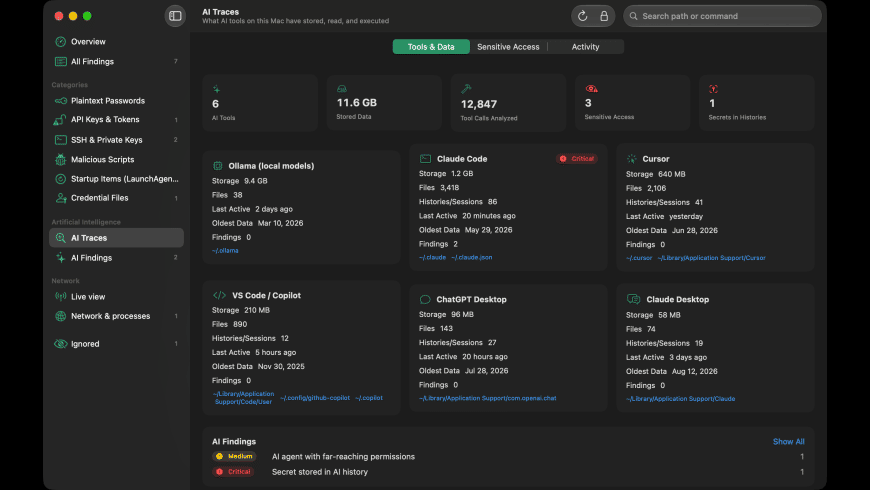Click Show All in AI Findings
Screen dimensions: 870x490
click(x=788, y=441)
